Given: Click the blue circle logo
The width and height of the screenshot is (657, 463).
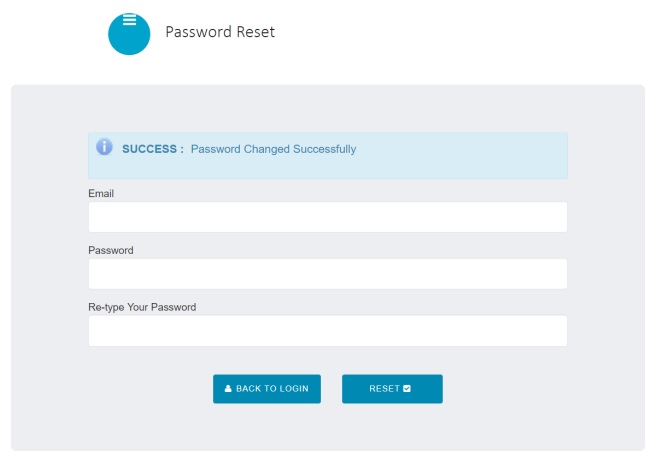Looking at the screenshot, I should (x=129, y=34).
